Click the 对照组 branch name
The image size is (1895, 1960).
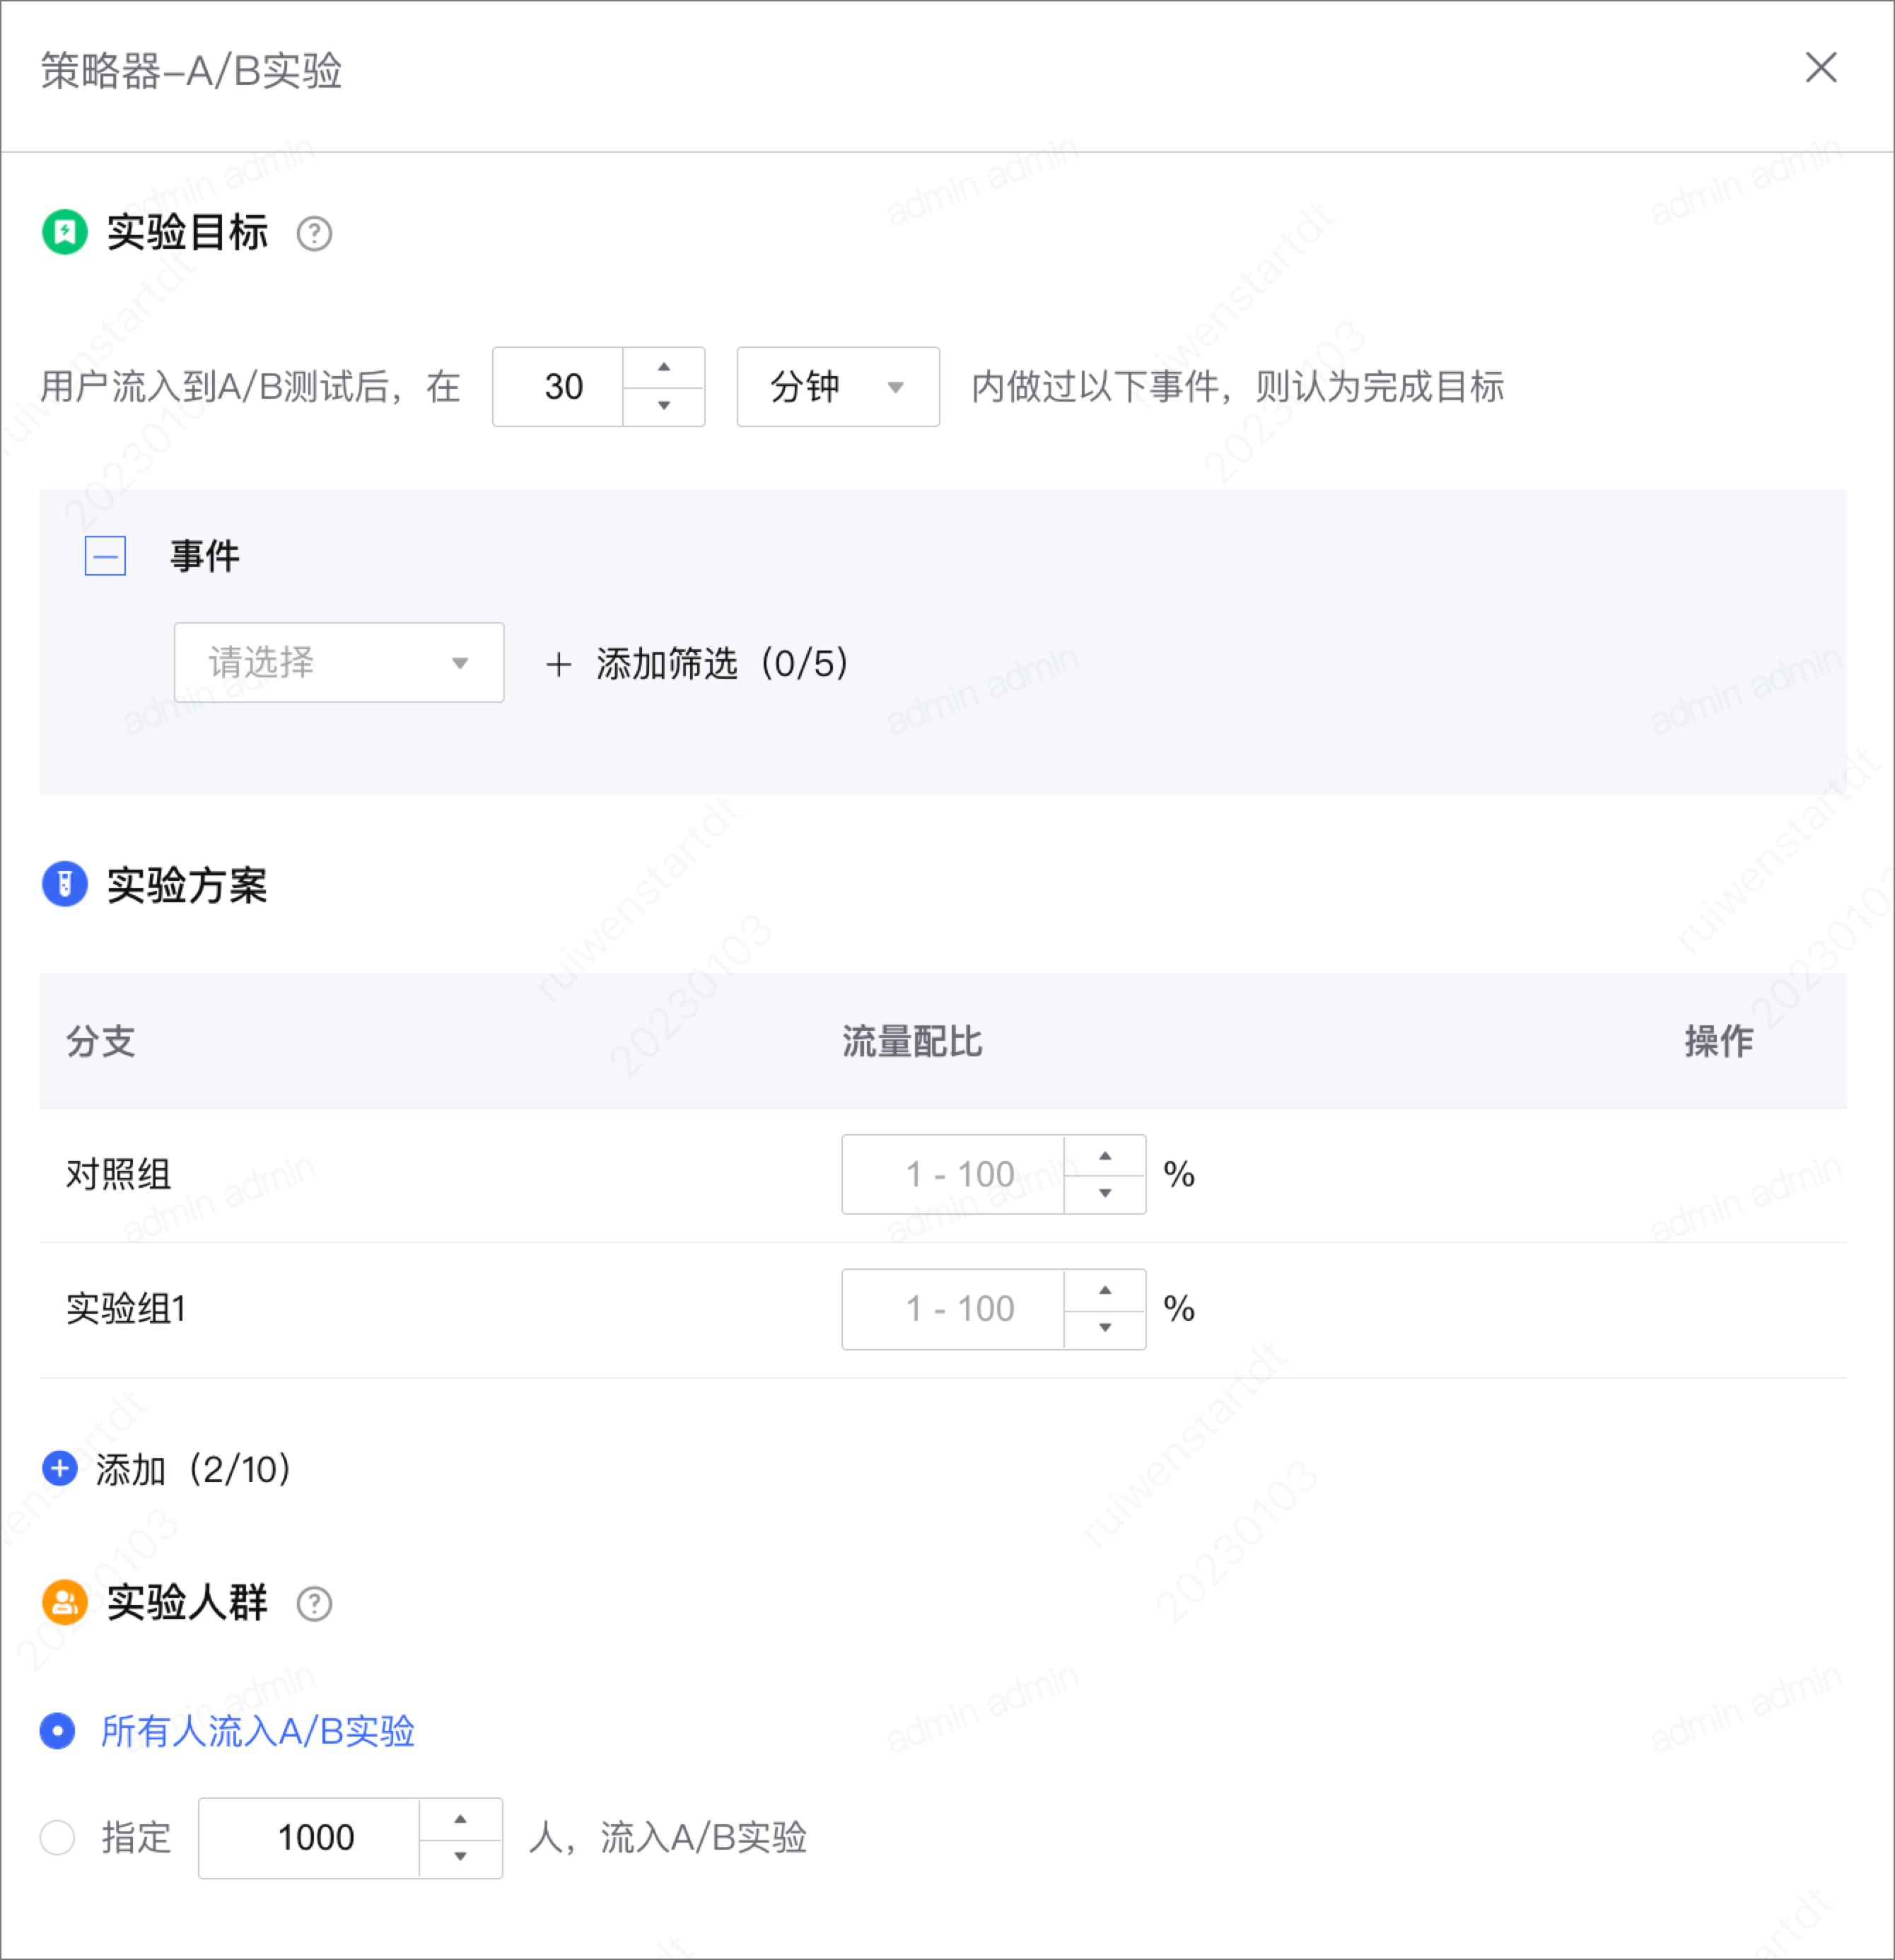(118, 1174)
